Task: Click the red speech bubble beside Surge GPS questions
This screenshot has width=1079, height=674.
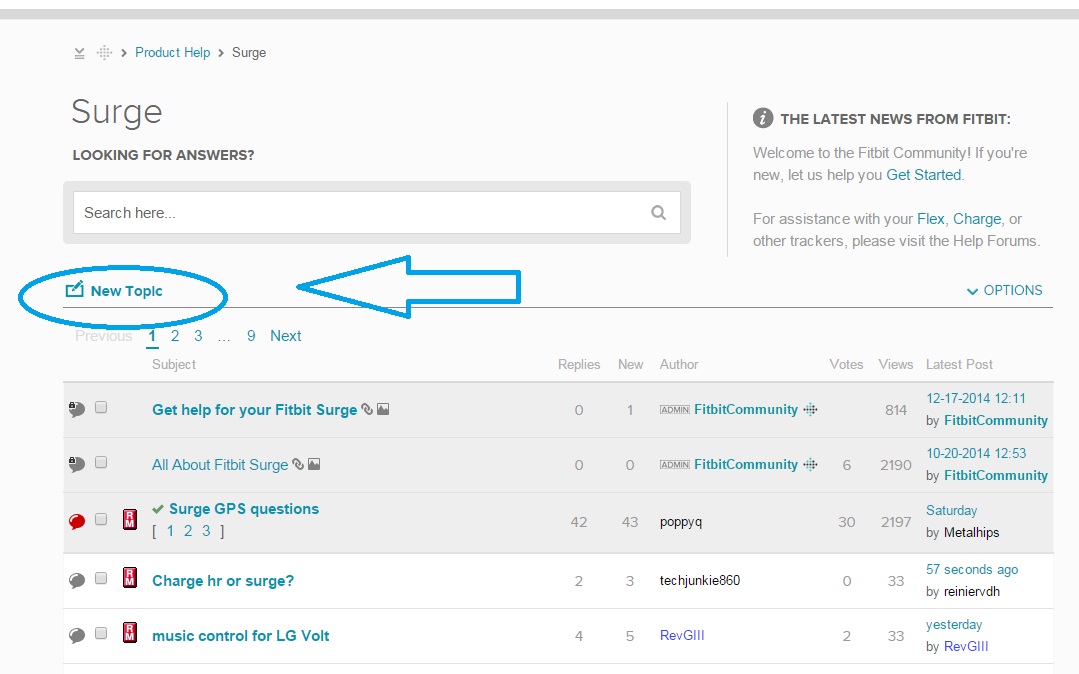Action: 77,521
